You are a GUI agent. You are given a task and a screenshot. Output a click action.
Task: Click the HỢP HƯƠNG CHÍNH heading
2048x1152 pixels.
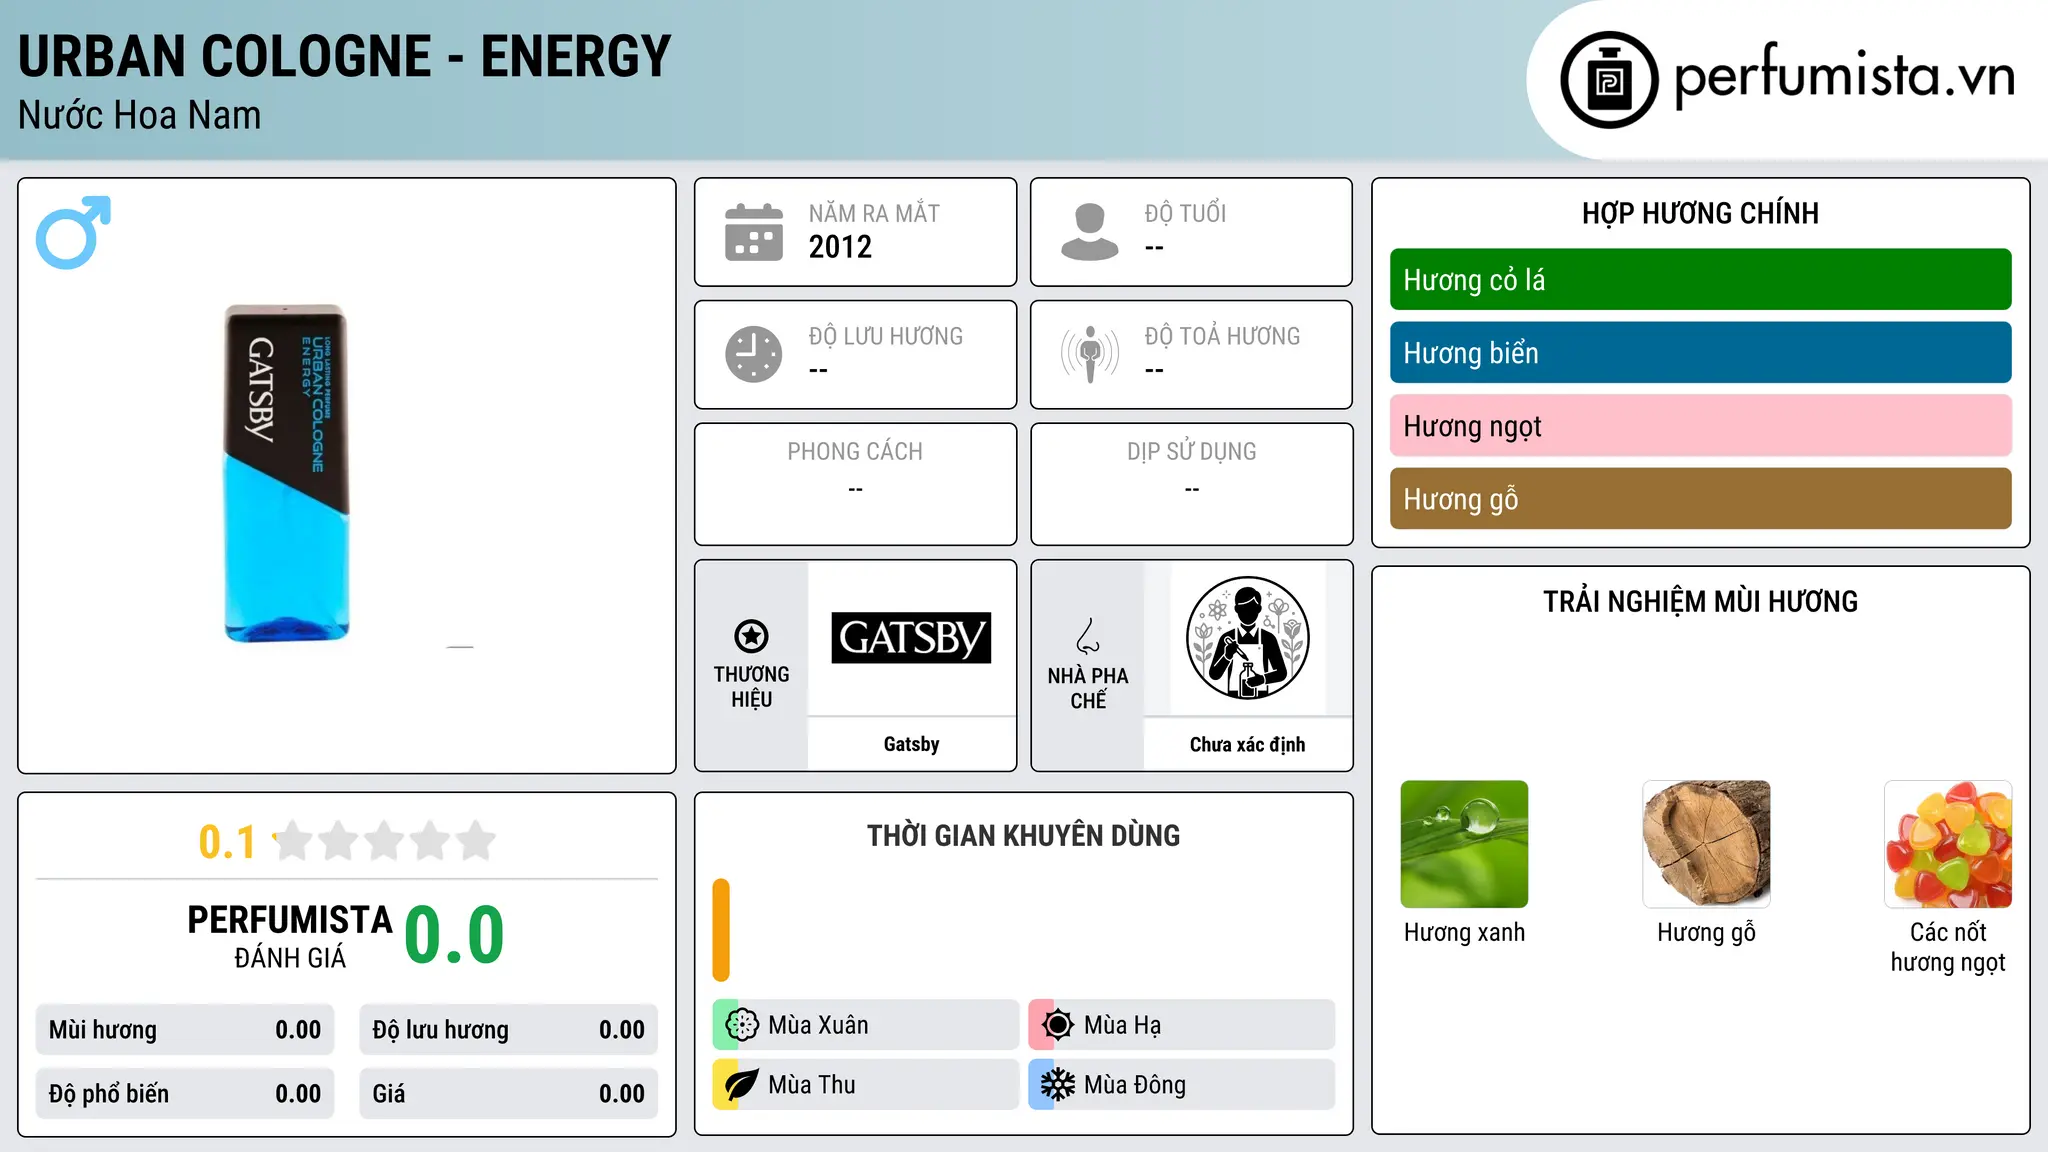(1700, 213)
